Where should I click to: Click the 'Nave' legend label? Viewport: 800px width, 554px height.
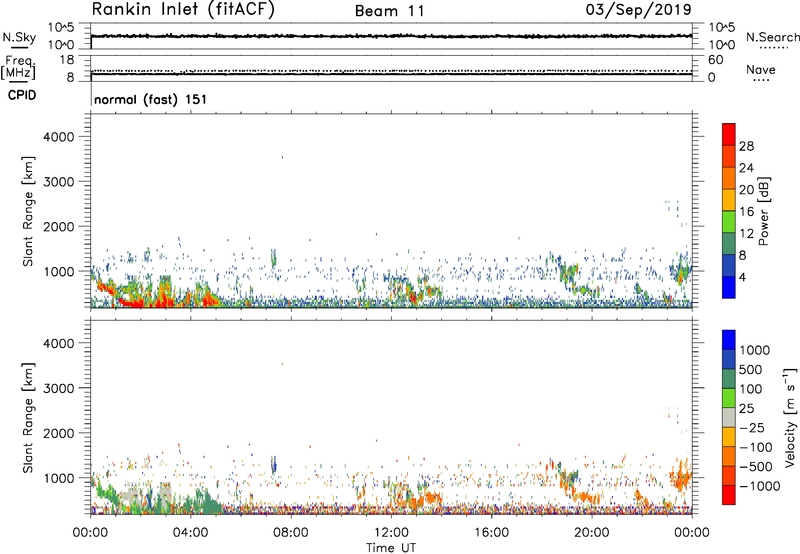[761, 69]
